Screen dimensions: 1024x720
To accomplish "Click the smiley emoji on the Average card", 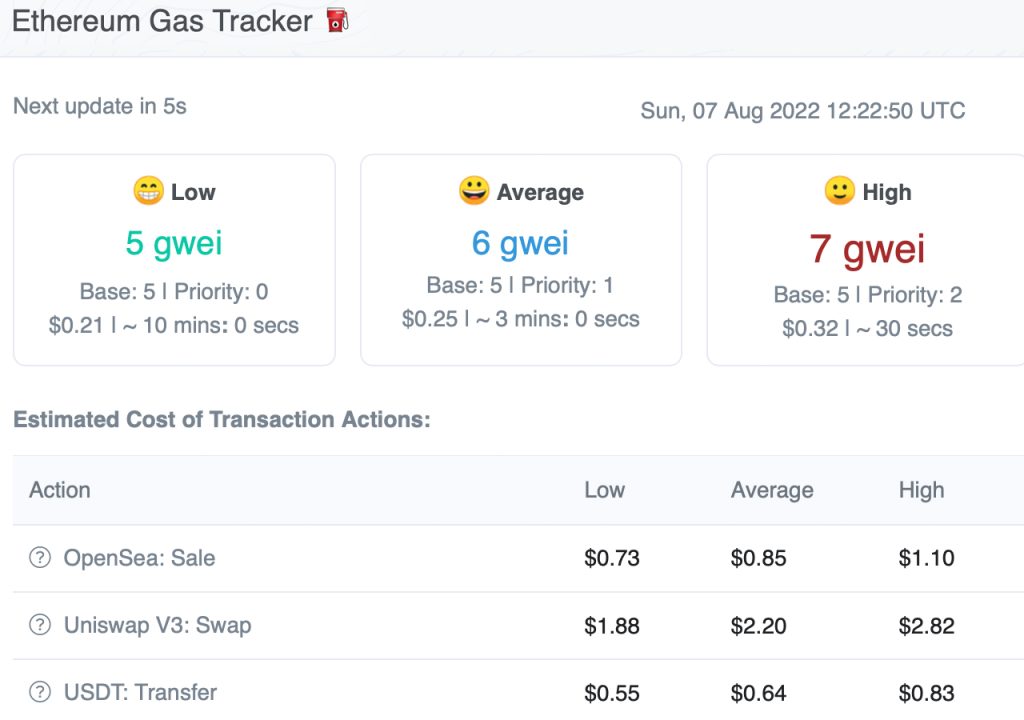I will [477, 192].
